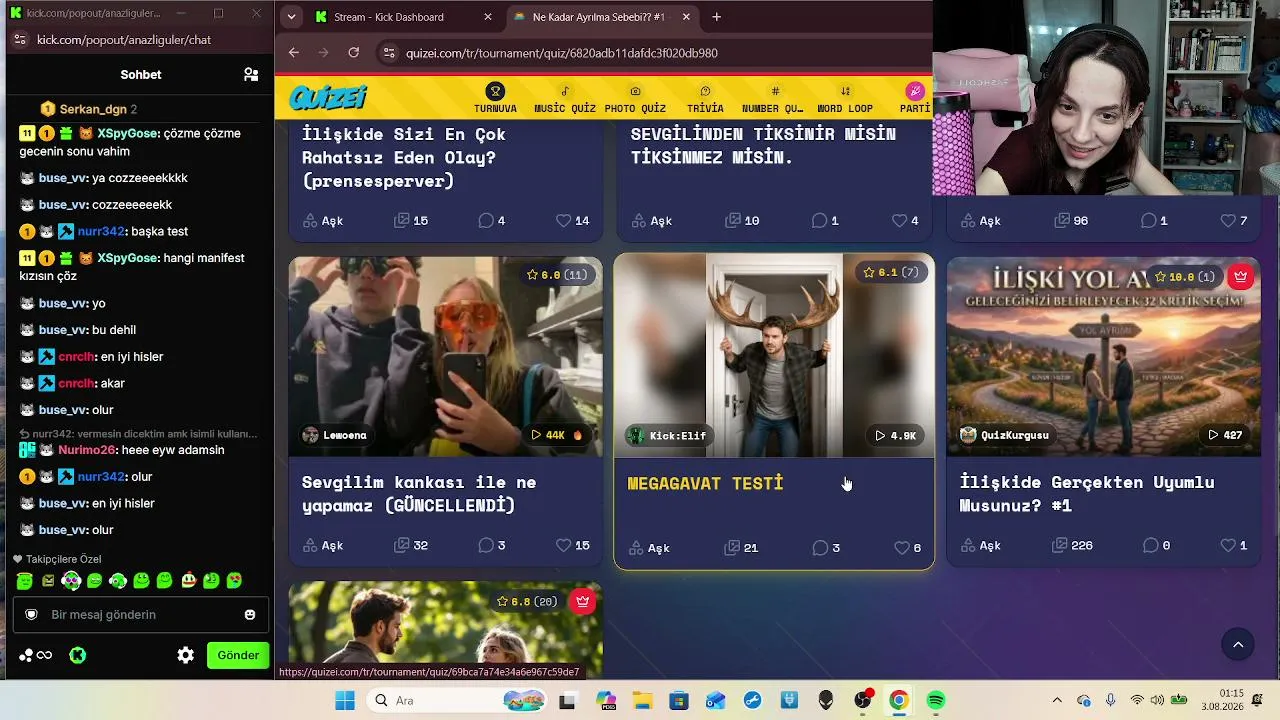The width and height of the screenshot is (1280, 720).
Task: Close the Stream - Kick Dashboard tab
Action: [x=488, y=17]
